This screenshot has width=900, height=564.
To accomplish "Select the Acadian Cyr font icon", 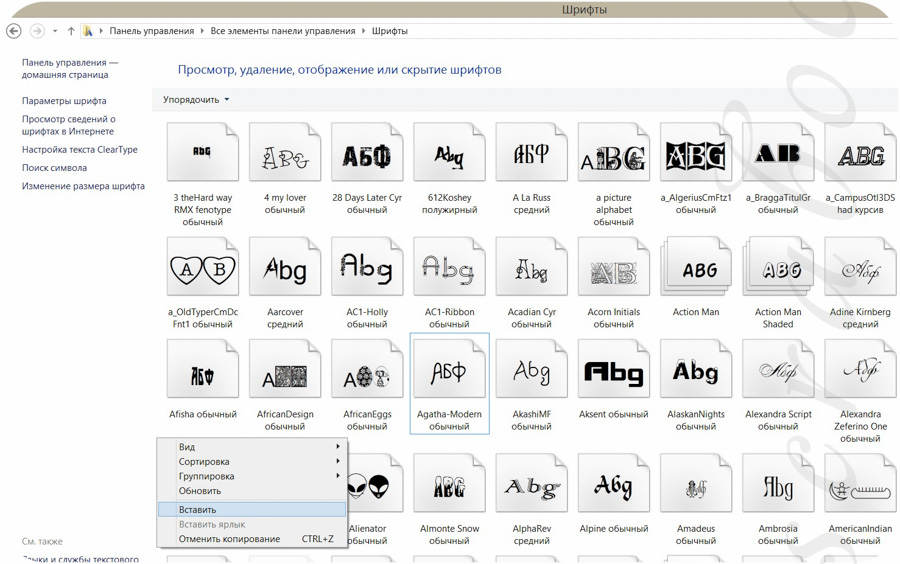I will click(x=532, y=266).
